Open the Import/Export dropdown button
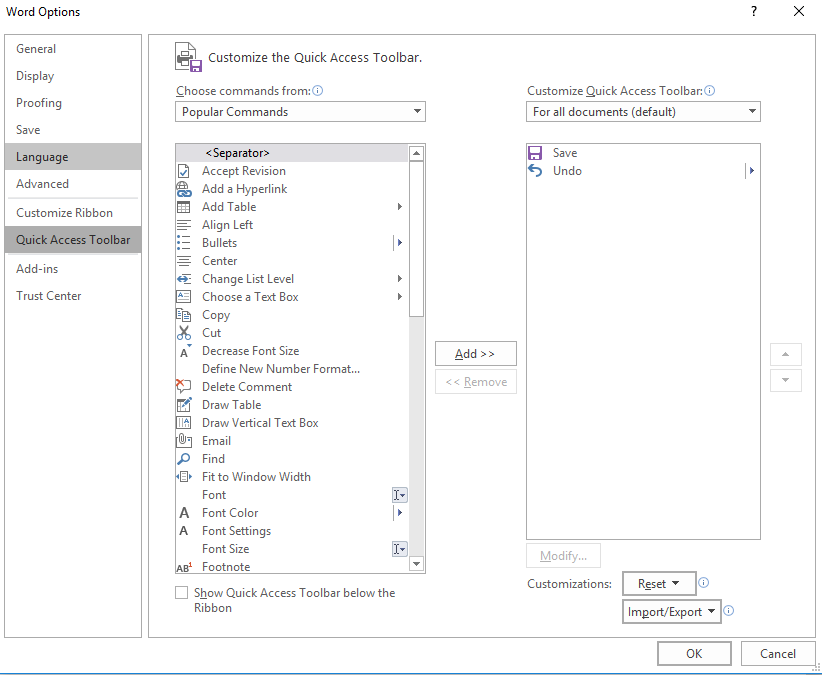The height and width of the screenshot is (675, 822). tap(672, 612)
